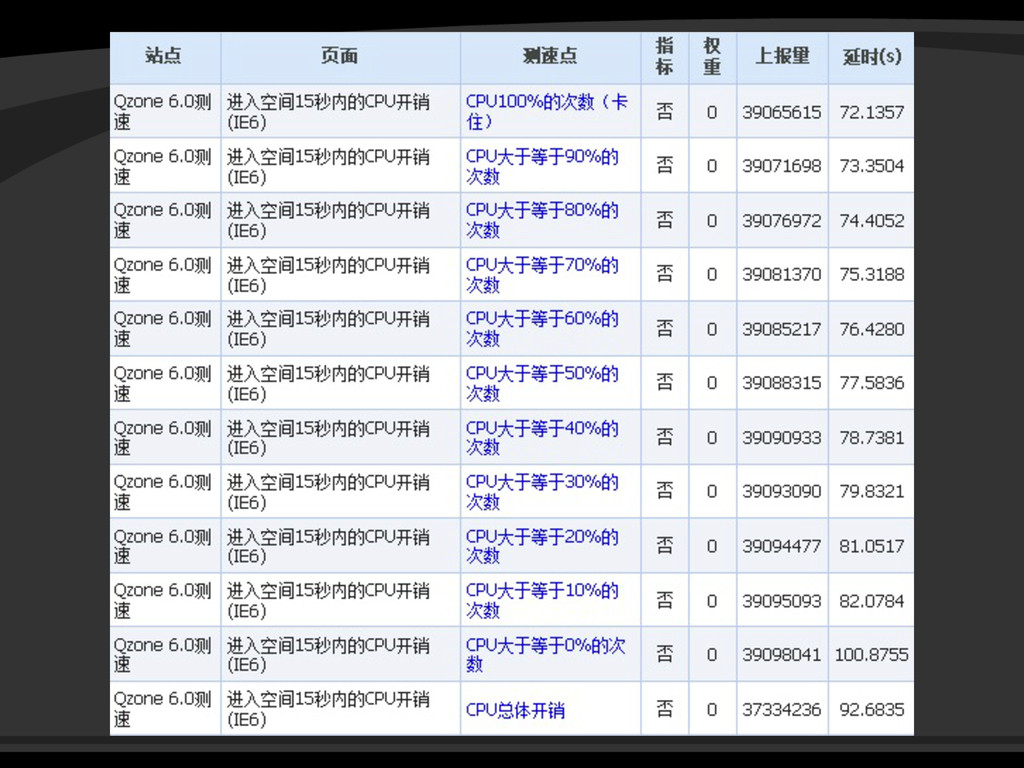
Task: Click 否 in the CPU总体开销 row
Action: (x=664, y=709)
